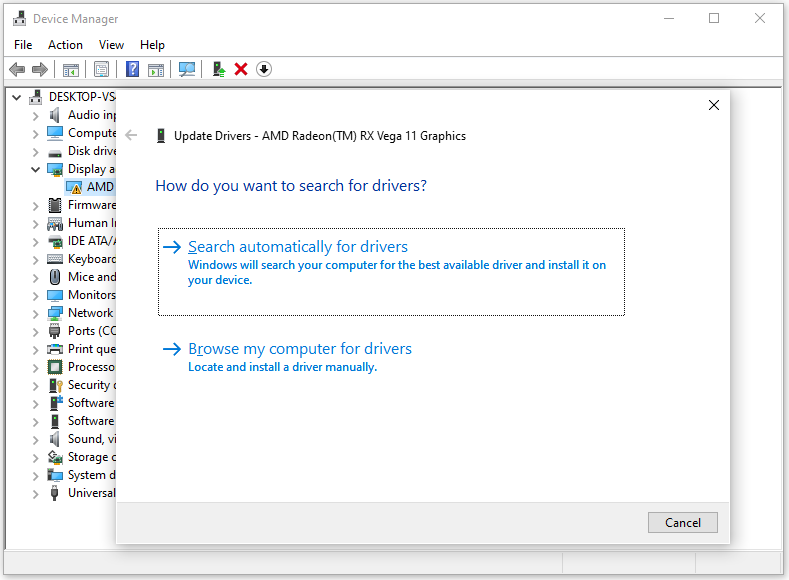Expand the Sound, video node

[35, 440]
